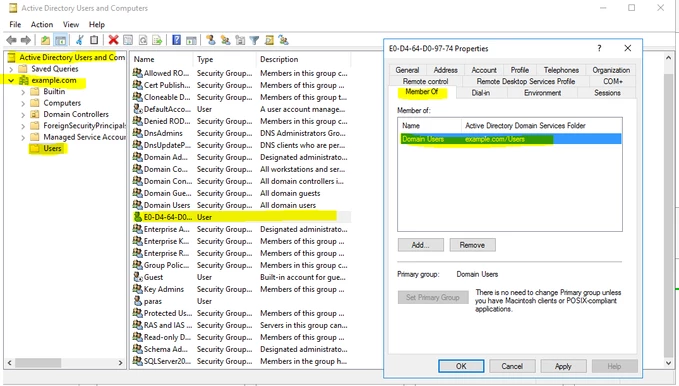Click the Find objects toolbar icon
The width and height of the screenshot is (679, 386).
[x=269, y=40]
